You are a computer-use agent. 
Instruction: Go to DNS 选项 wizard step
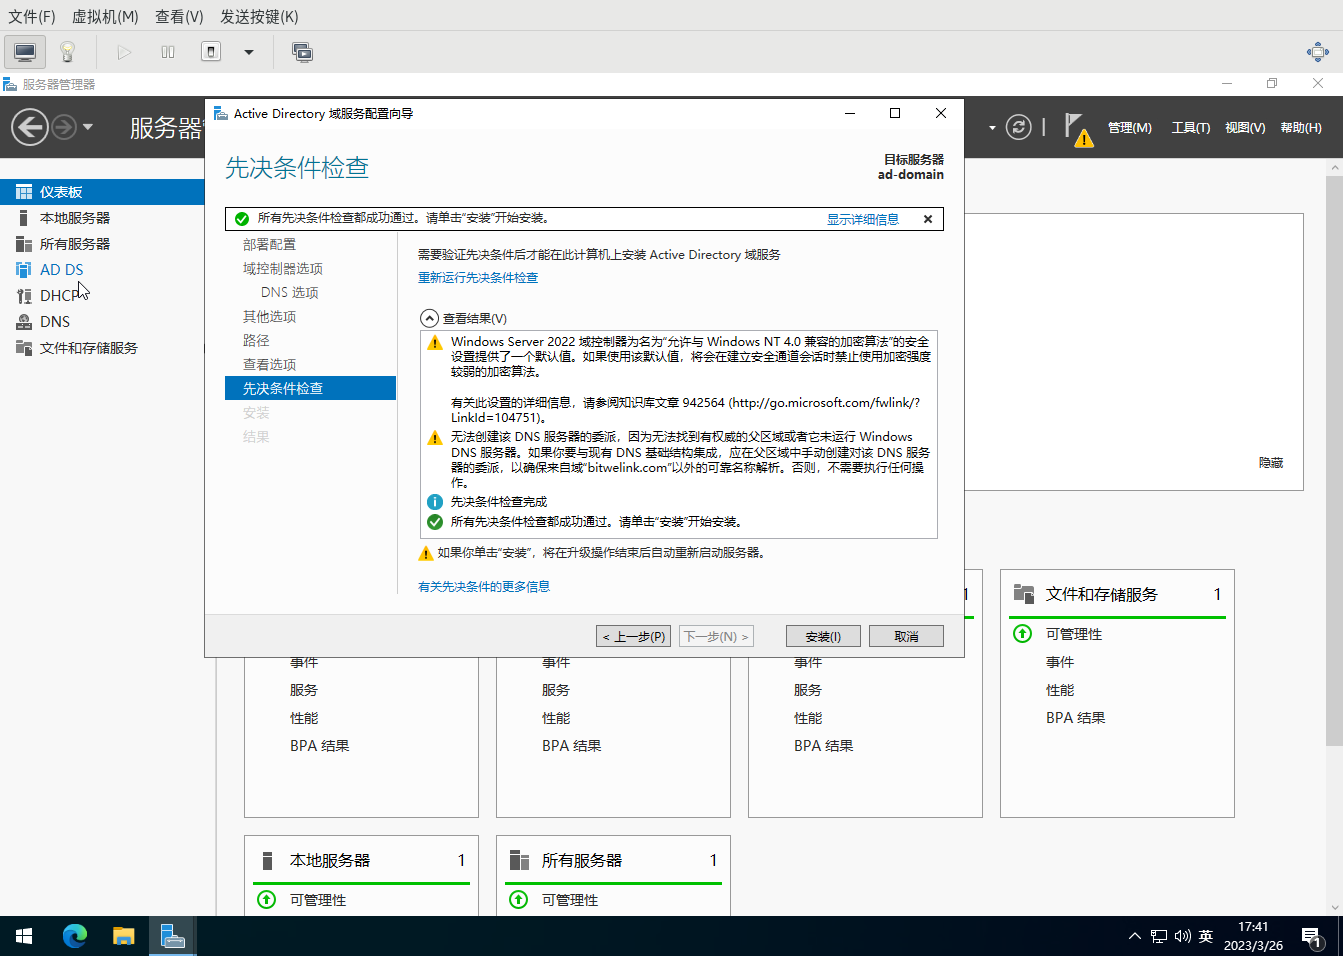coord(290,292)
